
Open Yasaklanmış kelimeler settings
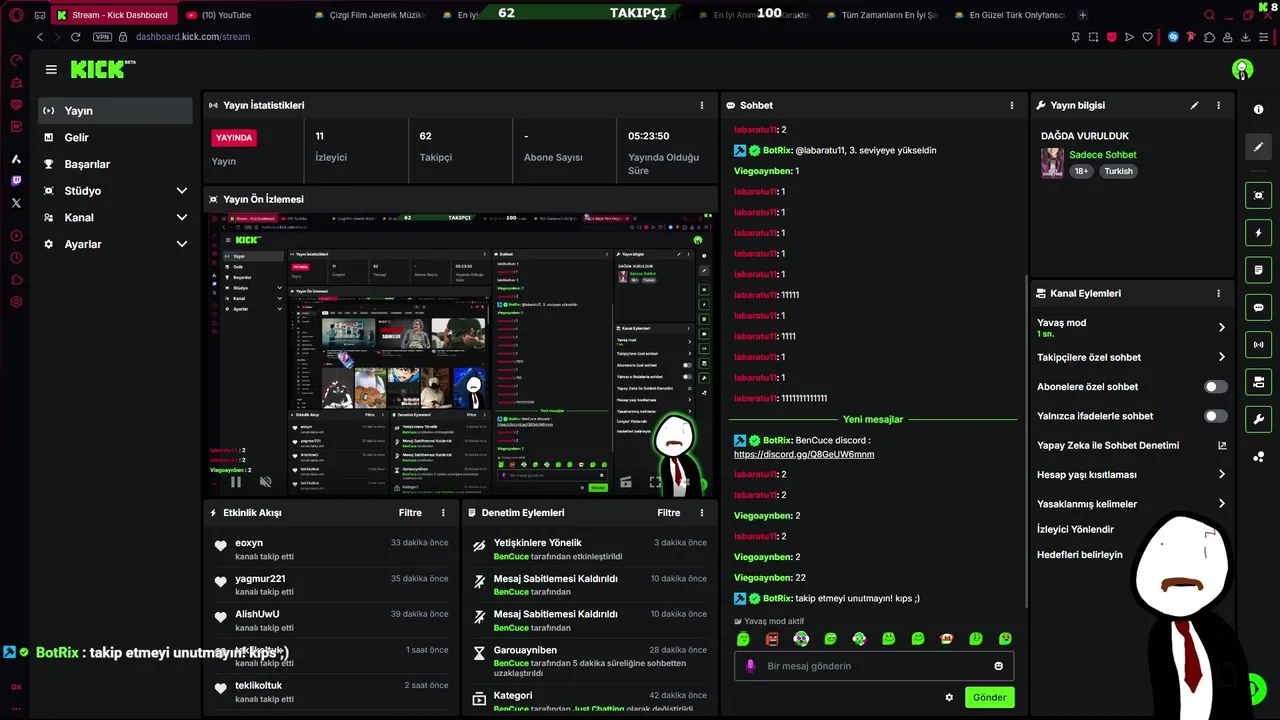pyautogui.click(x=1131, y=504)
